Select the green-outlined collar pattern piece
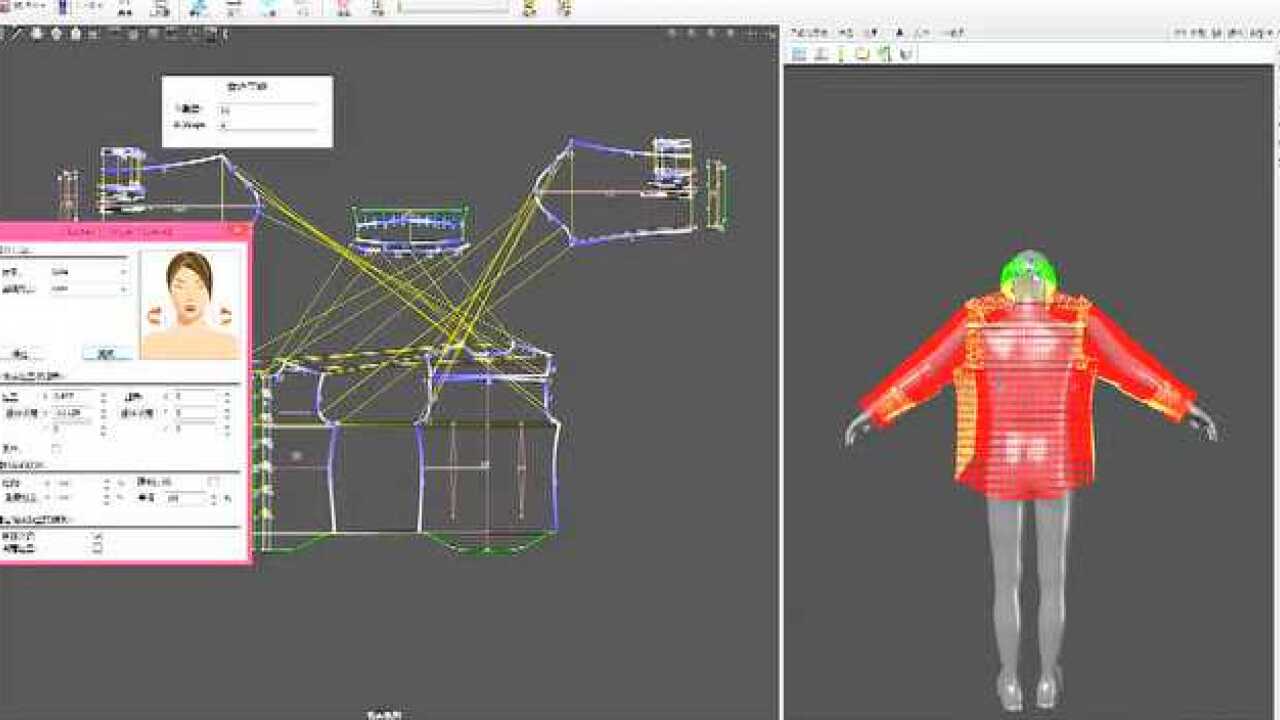 pyautogui.click(x=410, y=229)
